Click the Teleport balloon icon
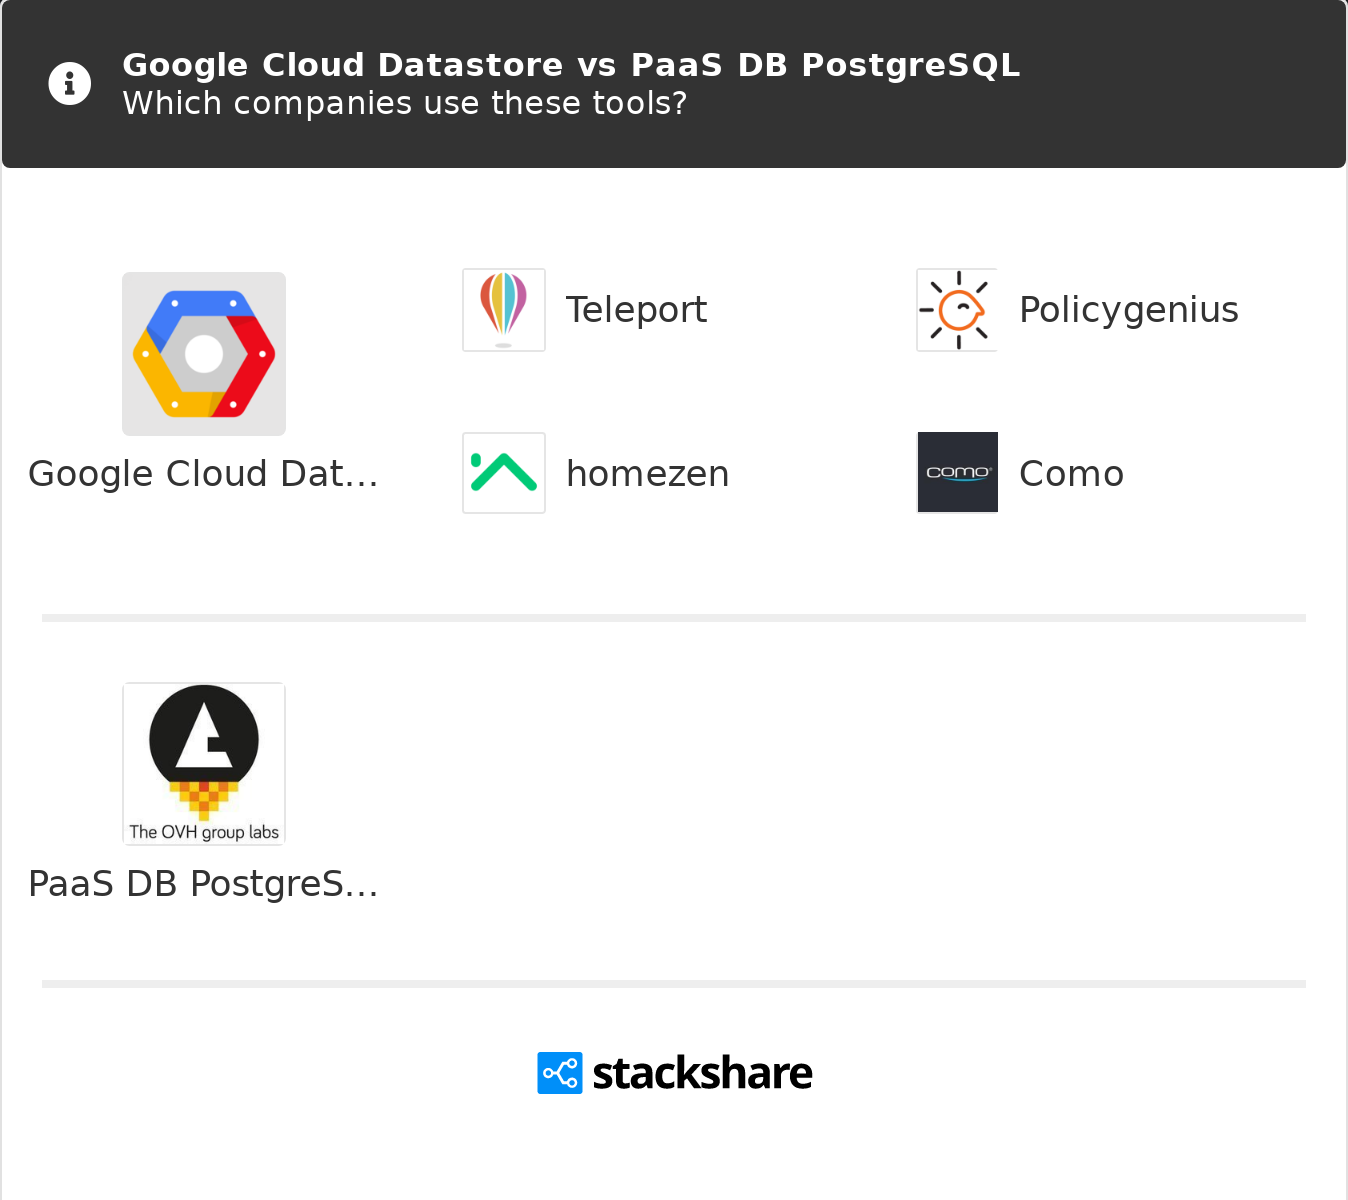The height and width of the screenshot is (1200, 1348). tap(504, 310)
